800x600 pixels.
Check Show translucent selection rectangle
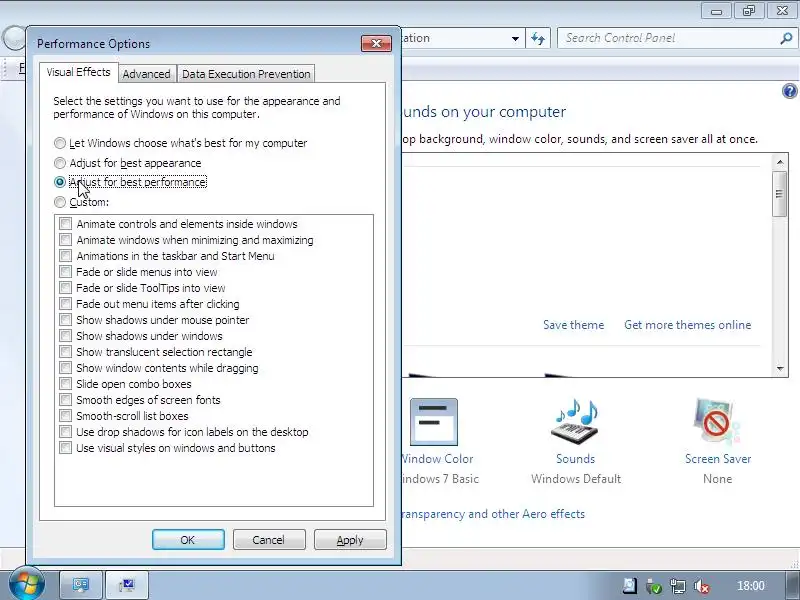[x=65, y=352]
